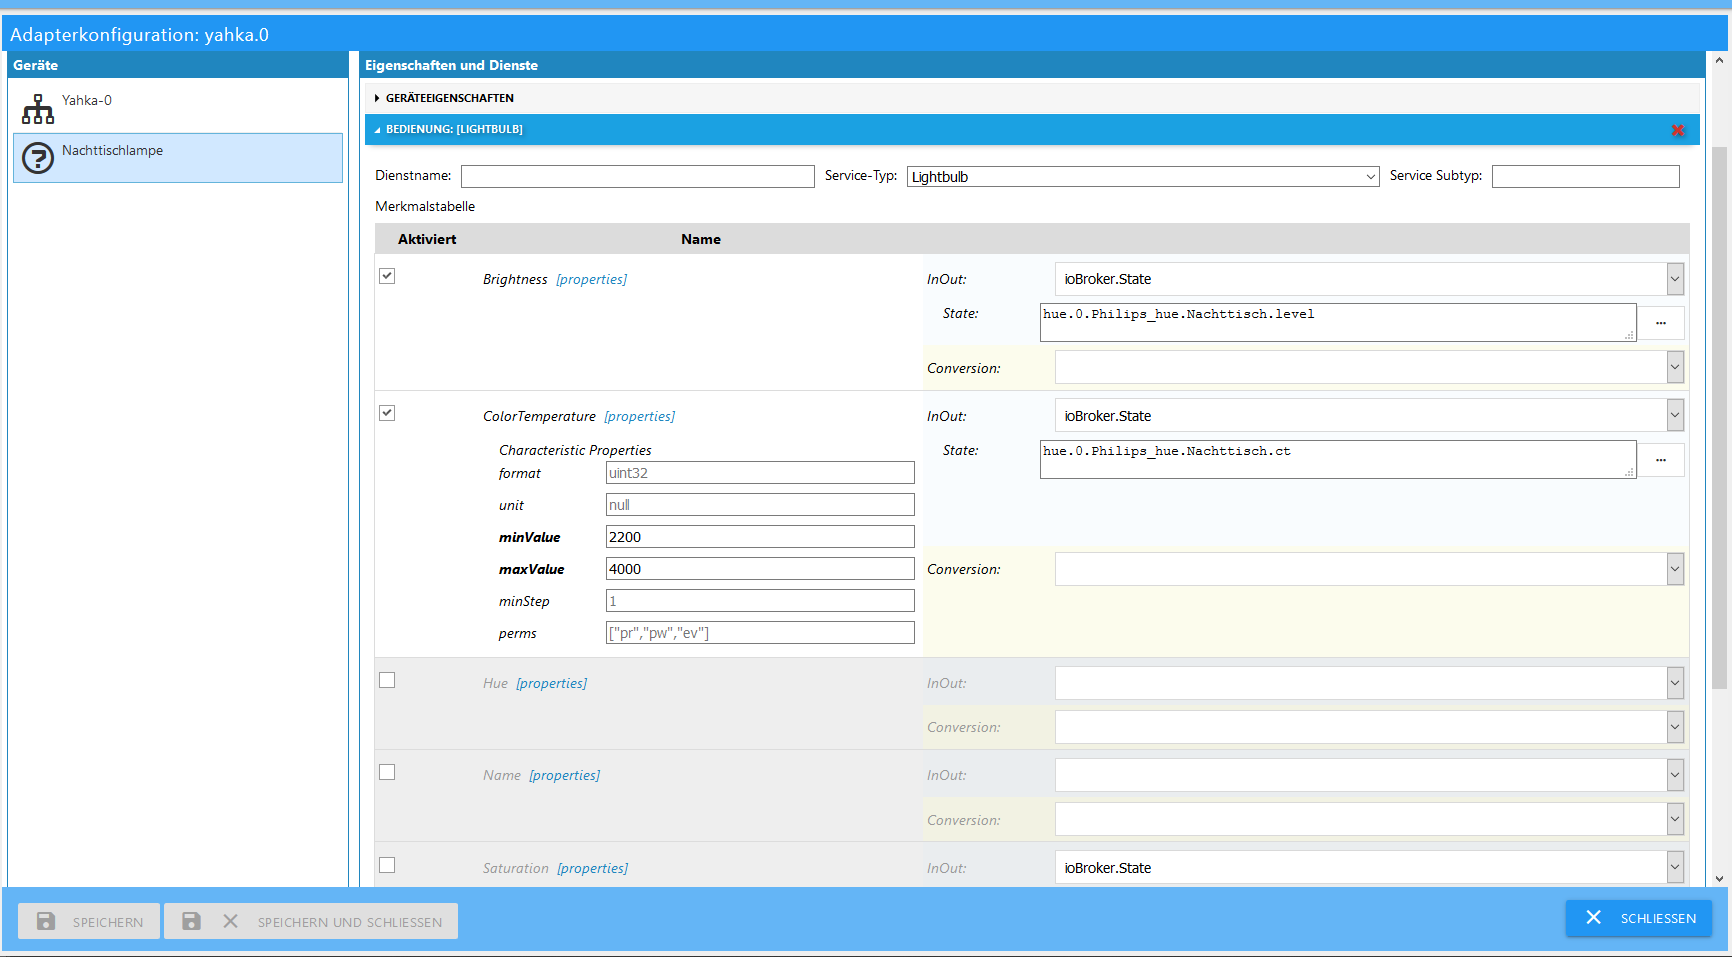
Task: Click the X icon in Schliessen button
Action: click(x=1594, y=917)
